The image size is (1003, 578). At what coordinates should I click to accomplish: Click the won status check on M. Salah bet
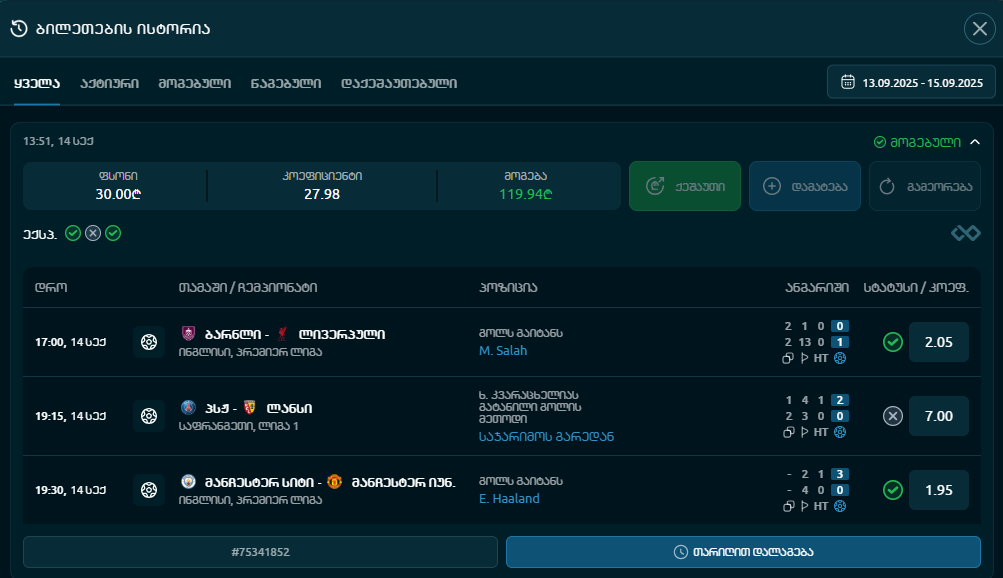click(x=892, y=342)
